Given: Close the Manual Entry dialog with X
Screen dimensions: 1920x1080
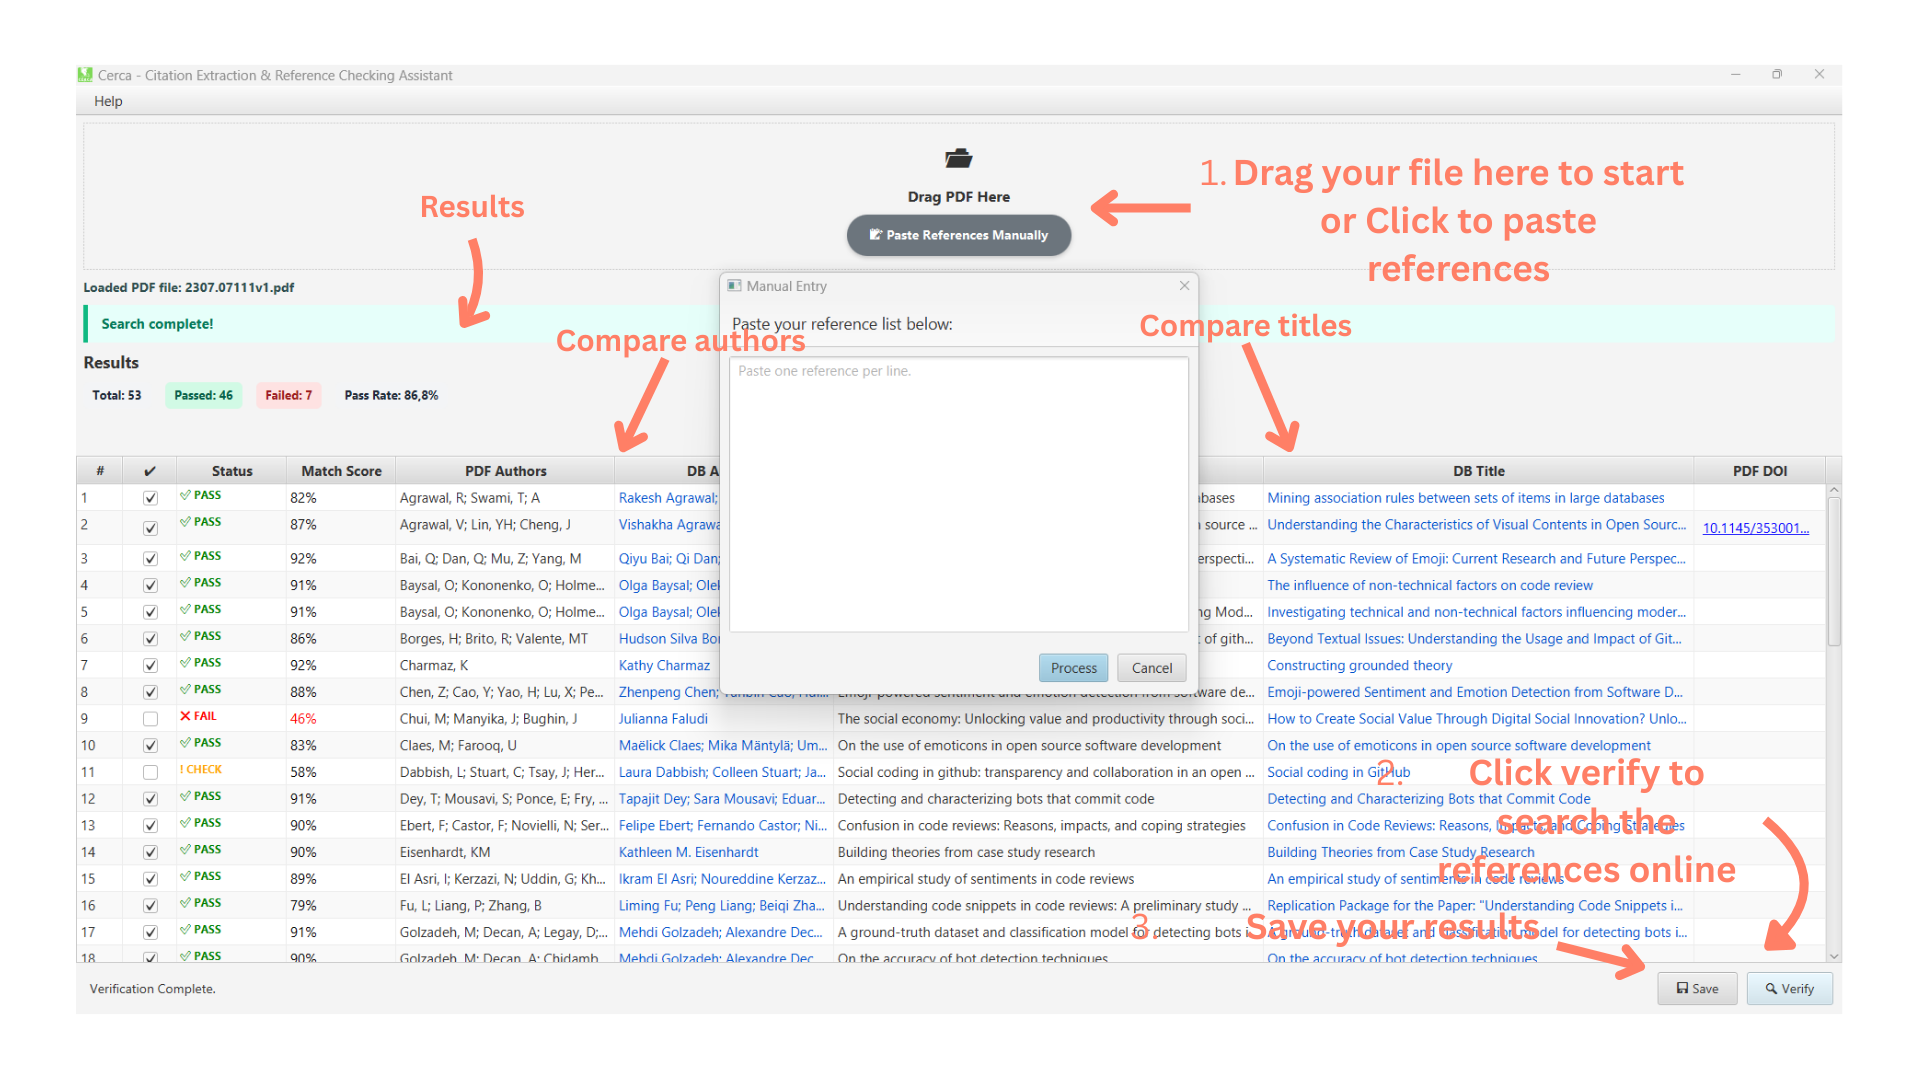Looking at the screenshot, I should 1184,286.
